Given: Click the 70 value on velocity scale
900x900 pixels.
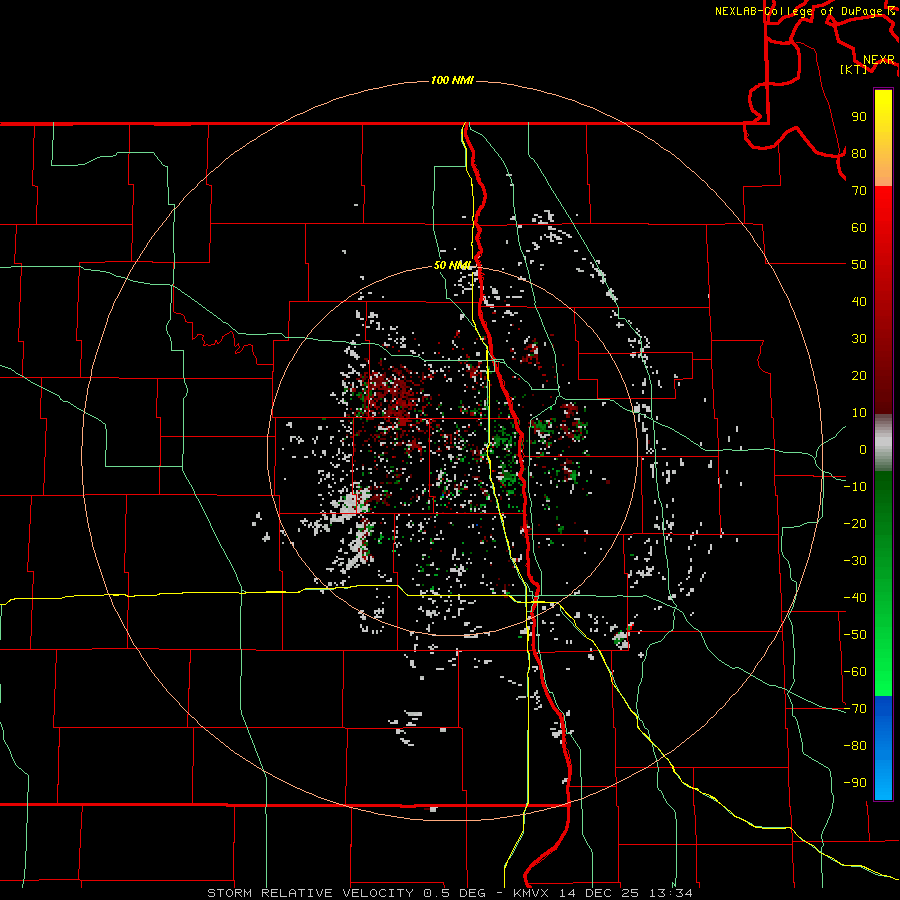Looking at the screenshot, I should 859,191.
